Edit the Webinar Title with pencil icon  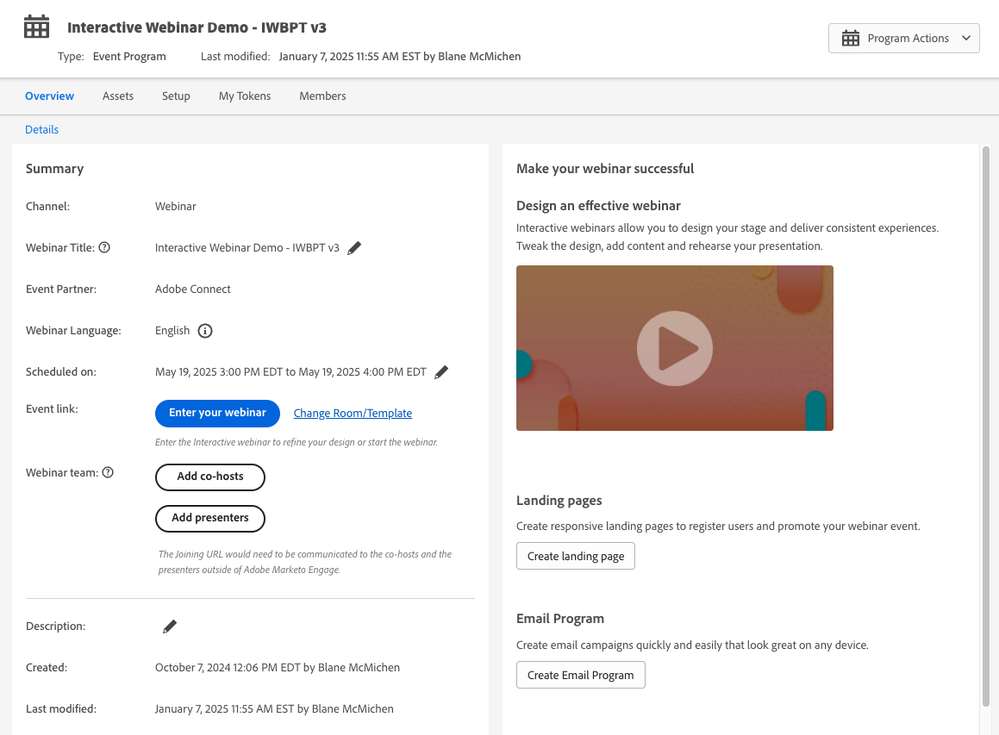click(354, 248)
